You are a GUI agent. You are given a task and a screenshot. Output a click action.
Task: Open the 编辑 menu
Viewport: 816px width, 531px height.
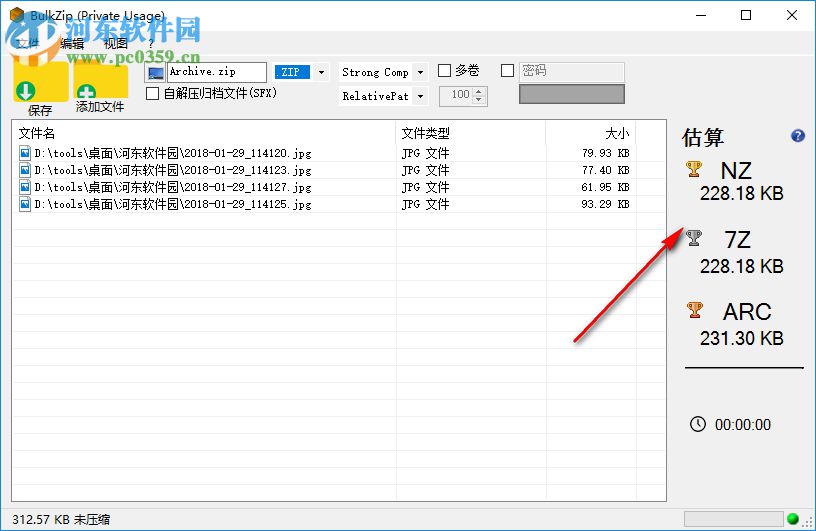click(x=72, y=44)
